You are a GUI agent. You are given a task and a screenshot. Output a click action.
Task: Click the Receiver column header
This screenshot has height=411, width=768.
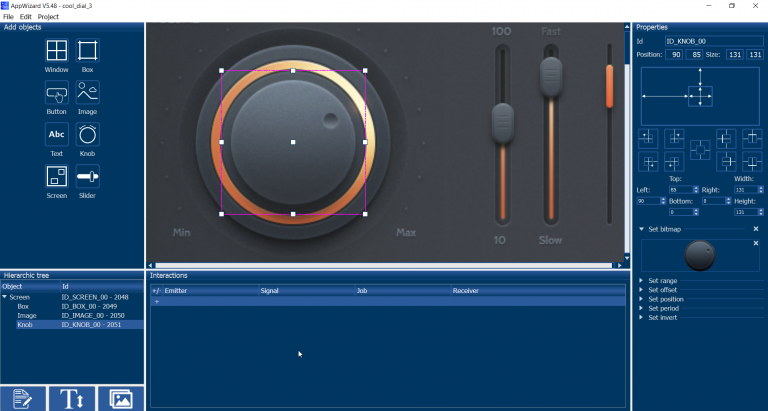click(x=538, y=290)
